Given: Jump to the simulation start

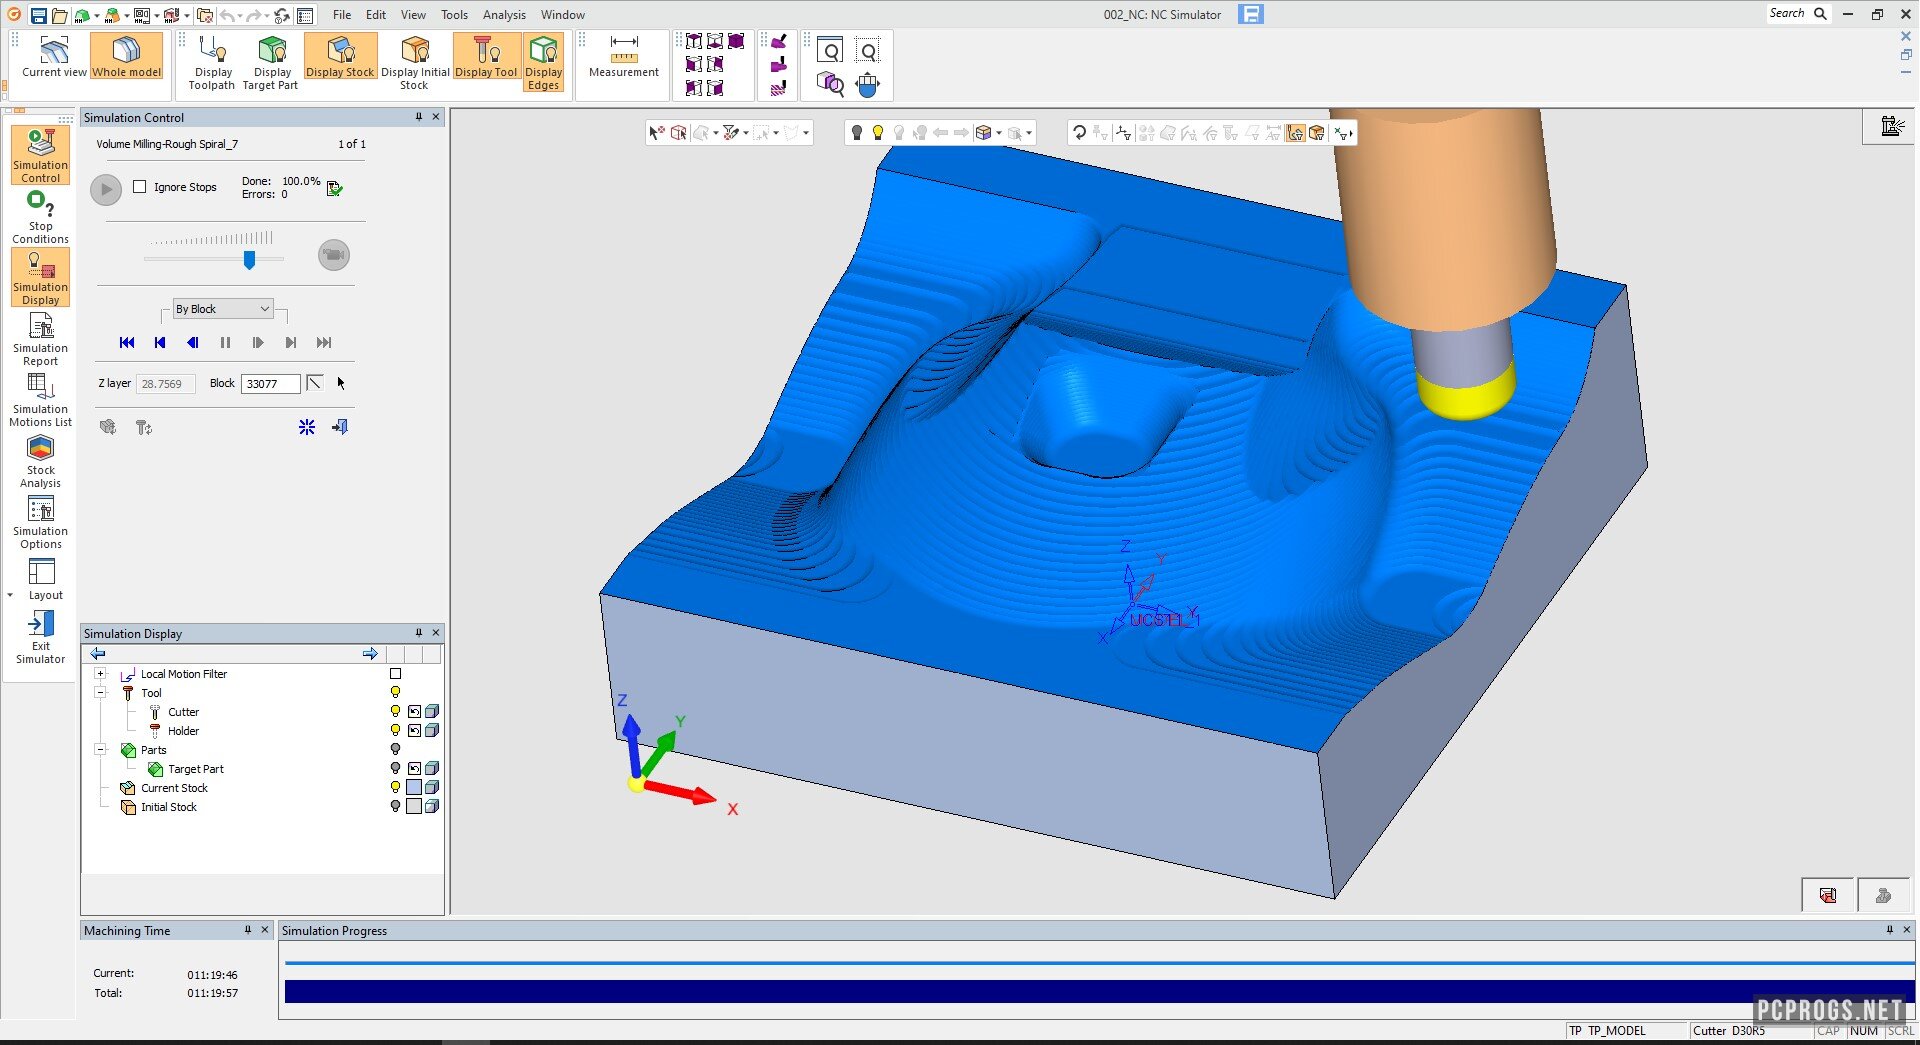Looking at the screenshot, I should [x=127, y=343].
